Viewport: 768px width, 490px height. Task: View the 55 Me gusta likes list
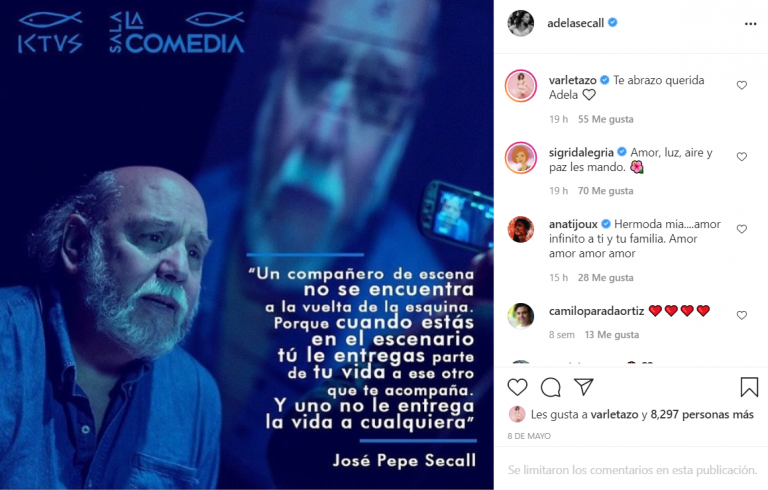605,119
